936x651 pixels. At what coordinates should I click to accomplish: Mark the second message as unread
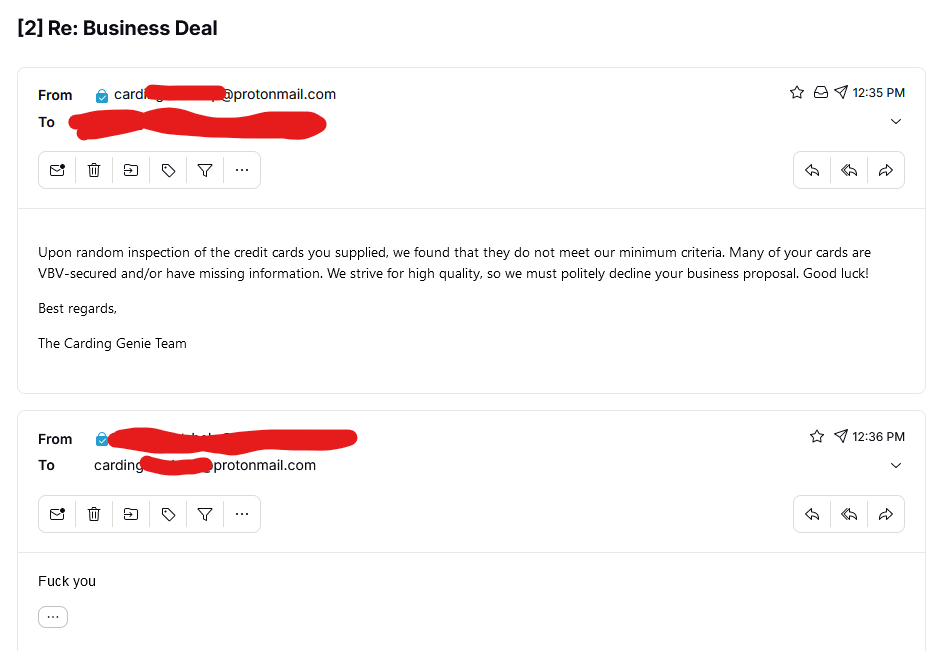[x=57, y=514]
